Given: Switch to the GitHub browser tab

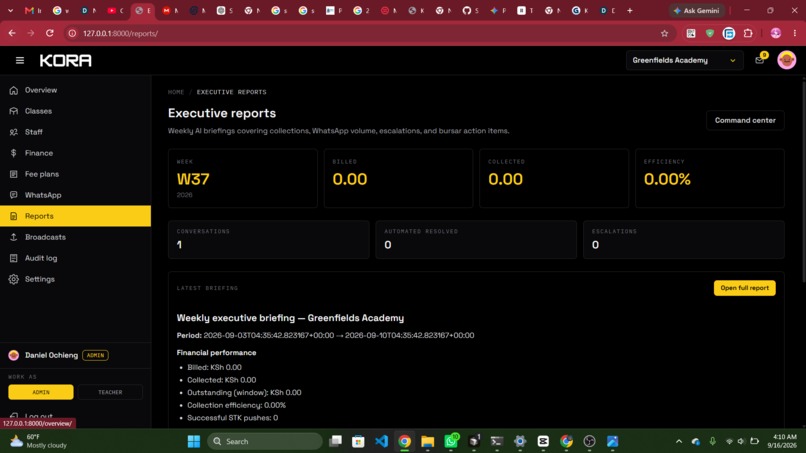Looking at the screenshot, I should click(x=470, y=10).
